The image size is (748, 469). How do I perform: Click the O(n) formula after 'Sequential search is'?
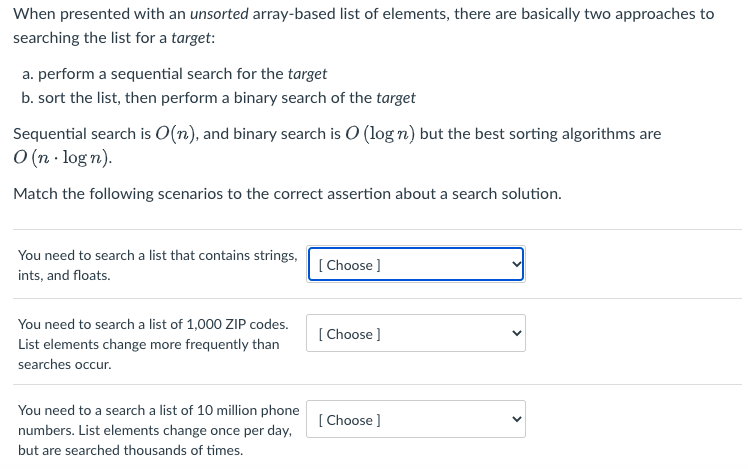(x=176, y=134)
